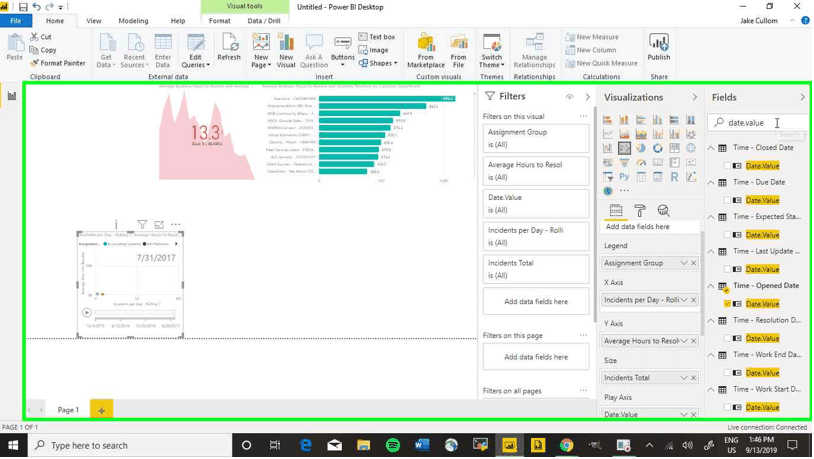Open More options ellipsis on selected visual
Image resolution: width=814 pixels, height=459 pixels.
(x=175, y=224)
